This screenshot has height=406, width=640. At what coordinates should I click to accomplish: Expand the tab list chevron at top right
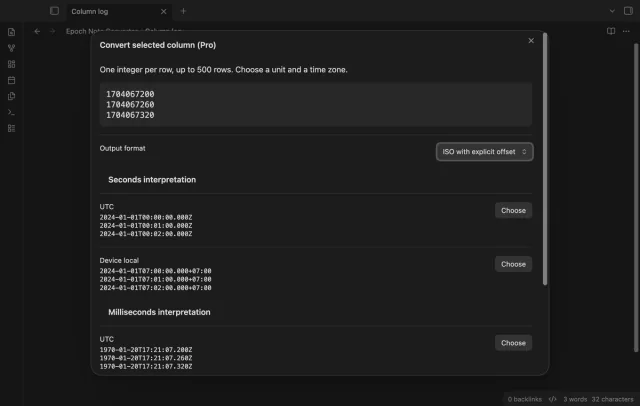point(612,11)
